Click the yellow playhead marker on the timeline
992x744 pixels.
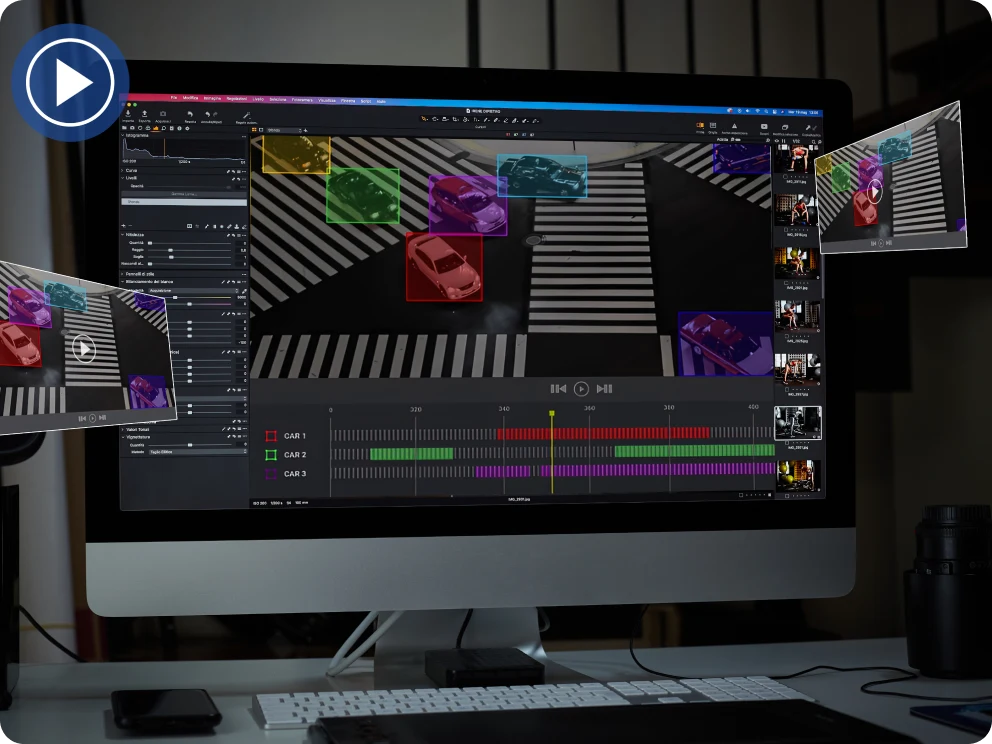tap(554, 413)
